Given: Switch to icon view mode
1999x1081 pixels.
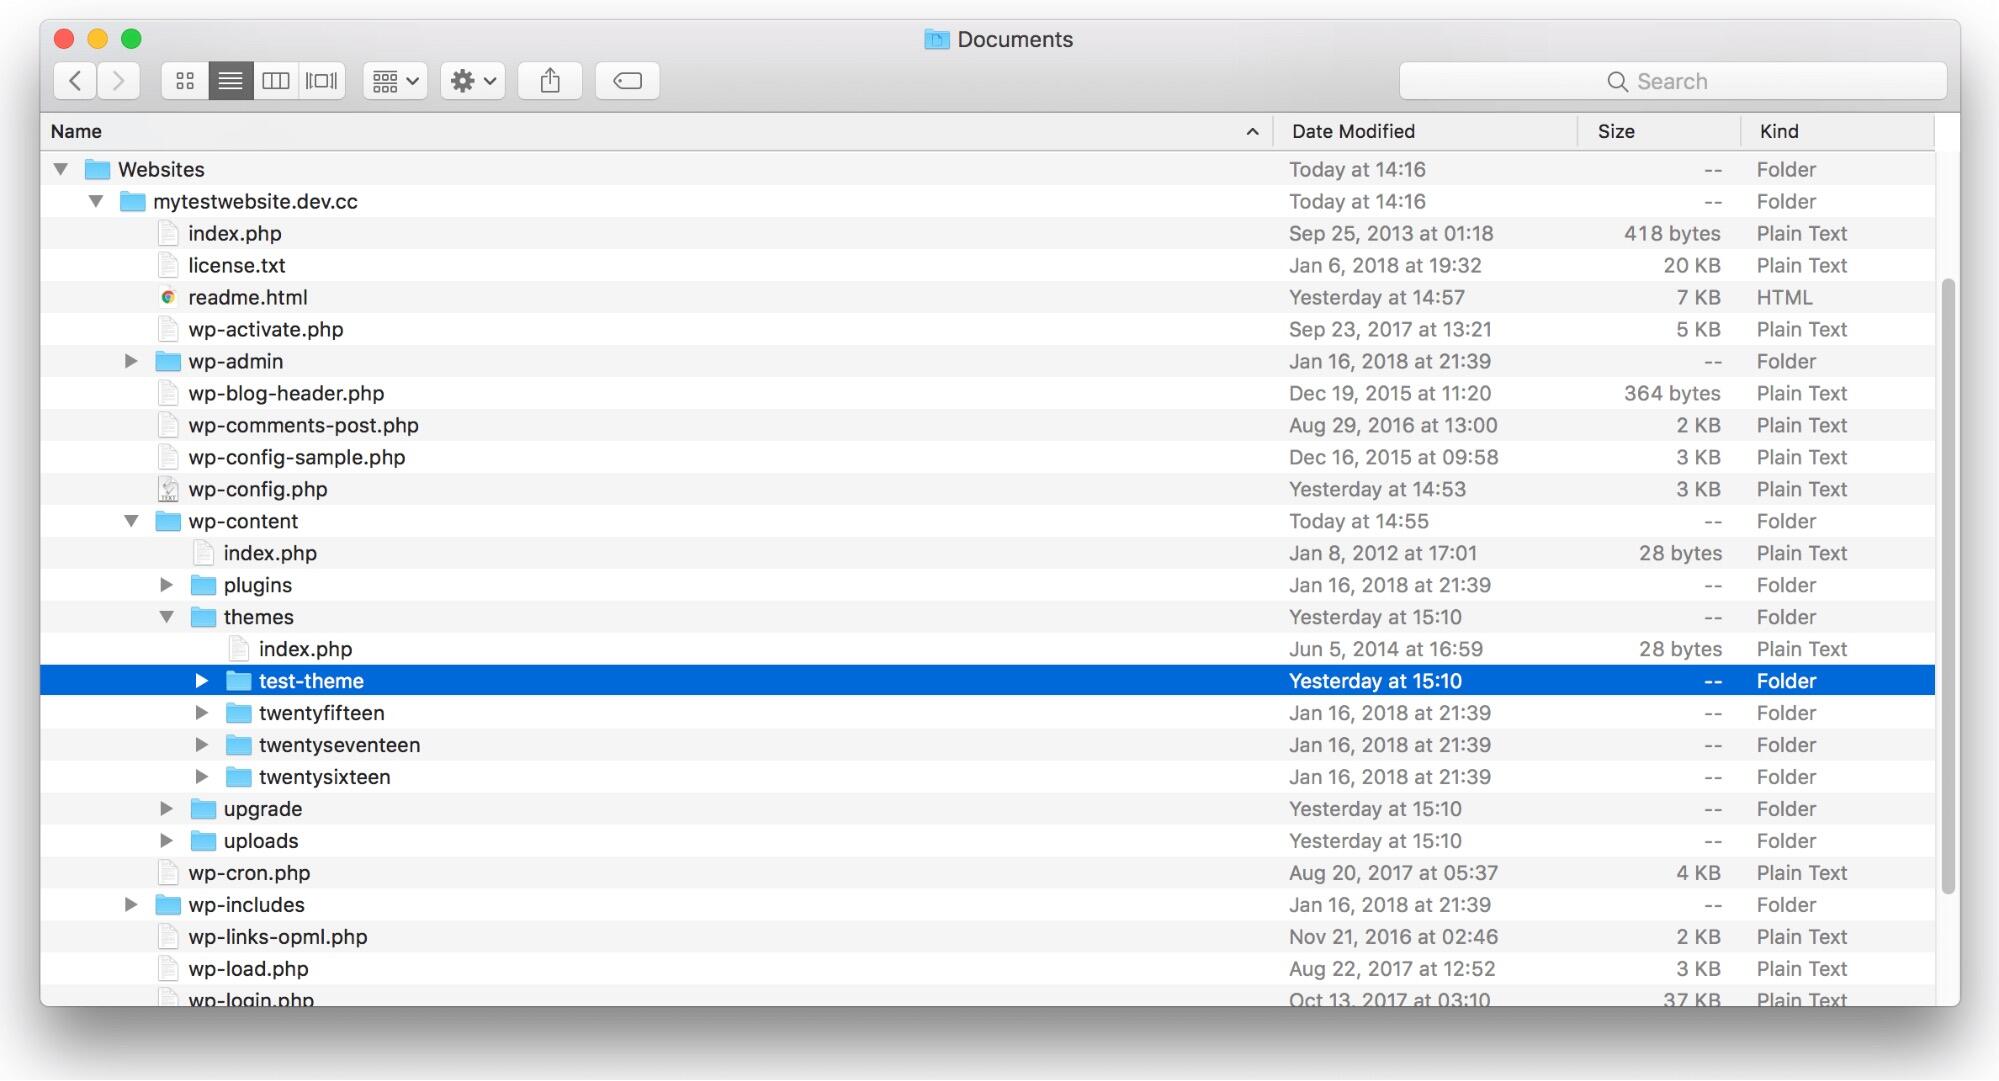Looking at the screenshot, I should coord(185,81).
